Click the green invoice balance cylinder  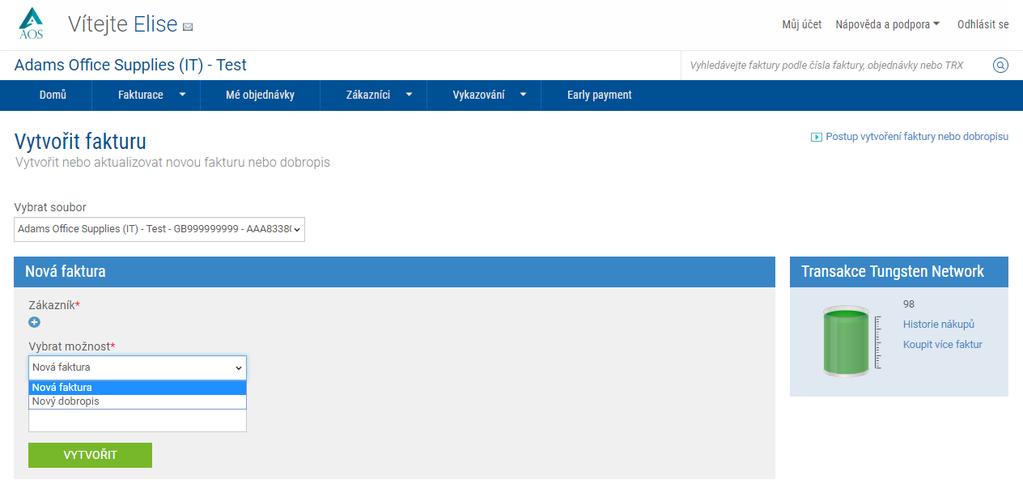click(x=846, y=342)
